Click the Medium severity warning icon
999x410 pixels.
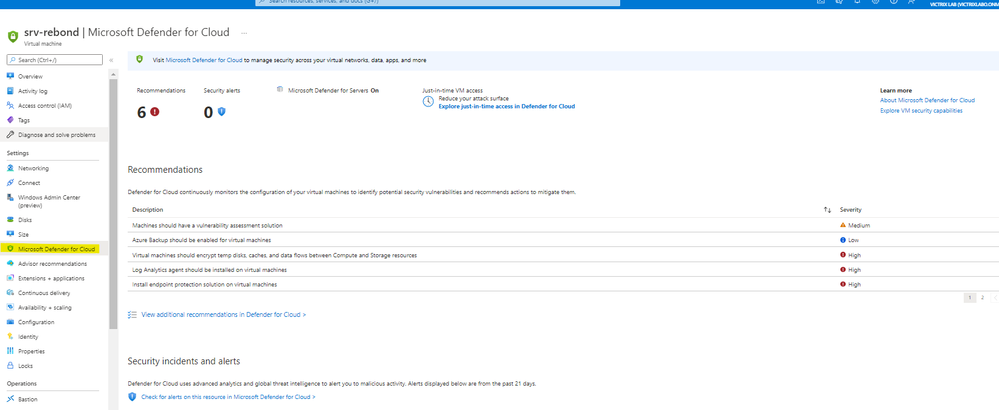click(843, 225)
